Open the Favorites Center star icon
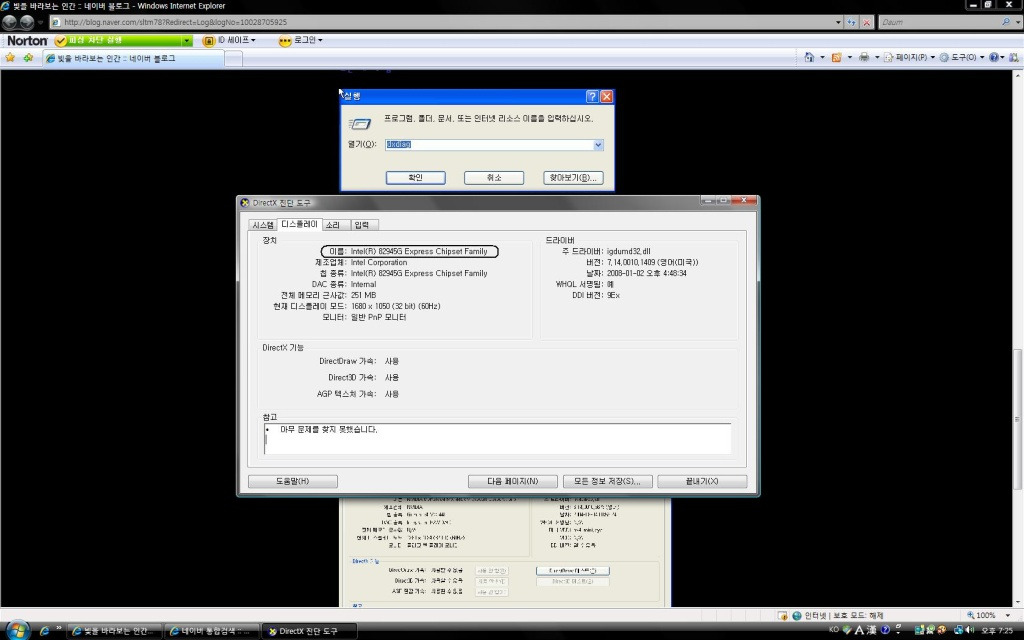The image size is (1024, 640). click(10, 58)
